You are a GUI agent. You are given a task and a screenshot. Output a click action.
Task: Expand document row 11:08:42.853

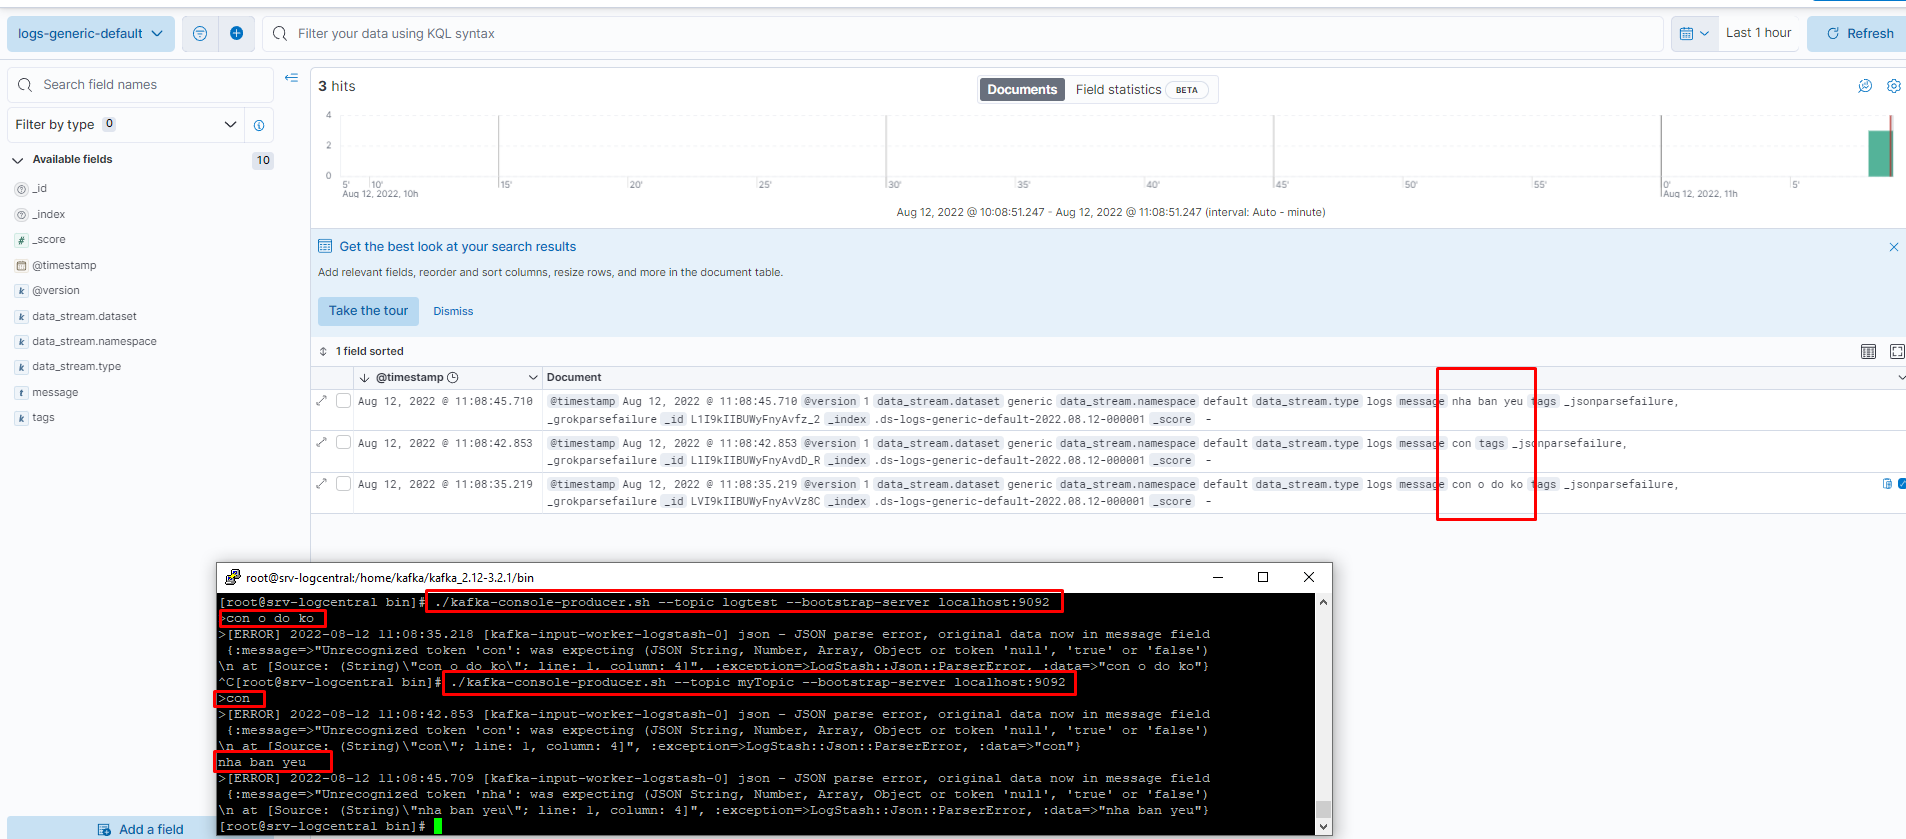click(322, 442)
